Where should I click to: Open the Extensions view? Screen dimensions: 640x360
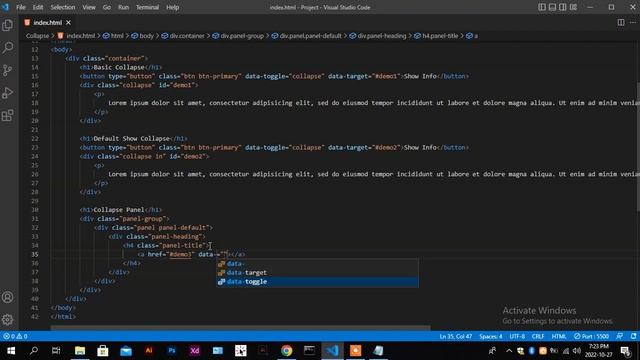tap(7, 115)
